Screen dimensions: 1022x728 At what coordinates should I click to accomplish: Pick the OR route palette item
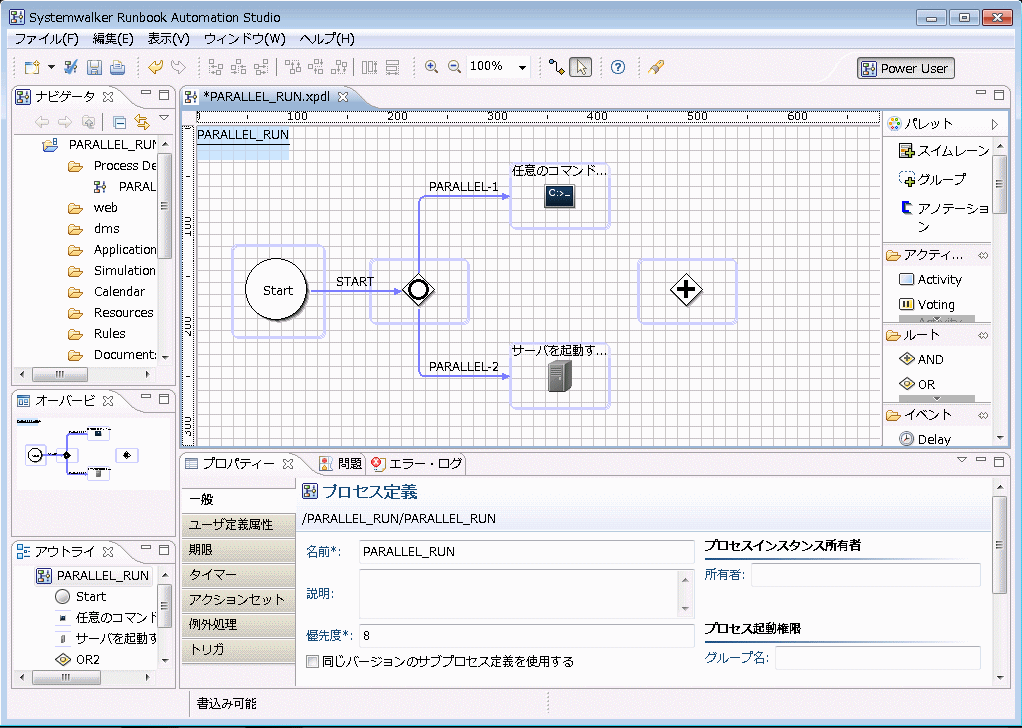[x=916, y=385]
